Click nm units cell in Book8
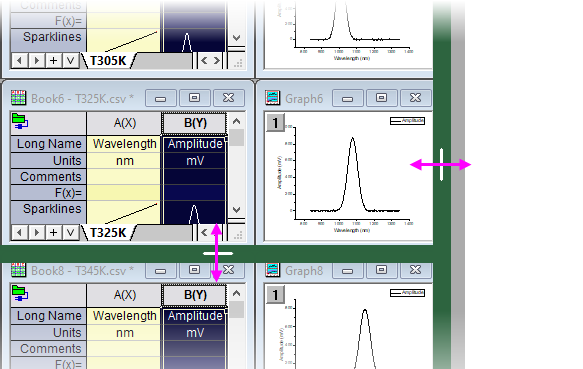 point(125,333)
